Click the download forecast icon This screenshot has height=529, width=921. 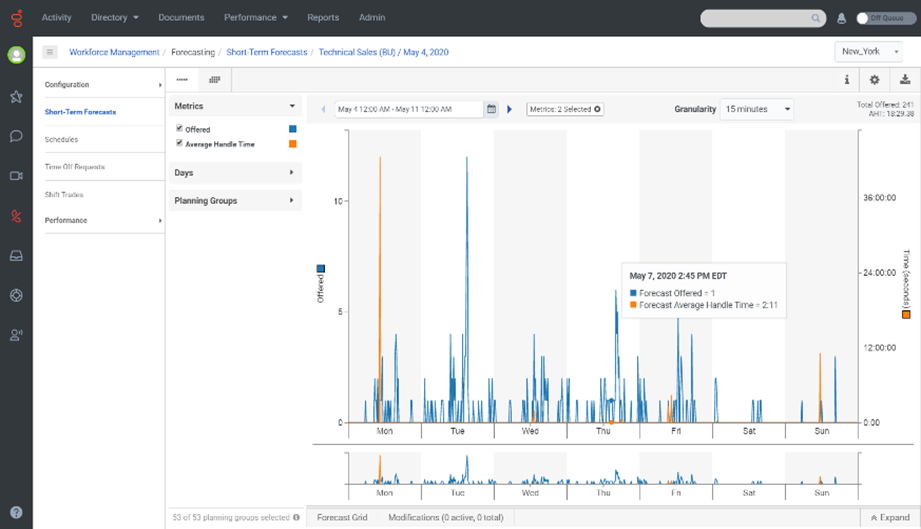[x=905, y=80]
